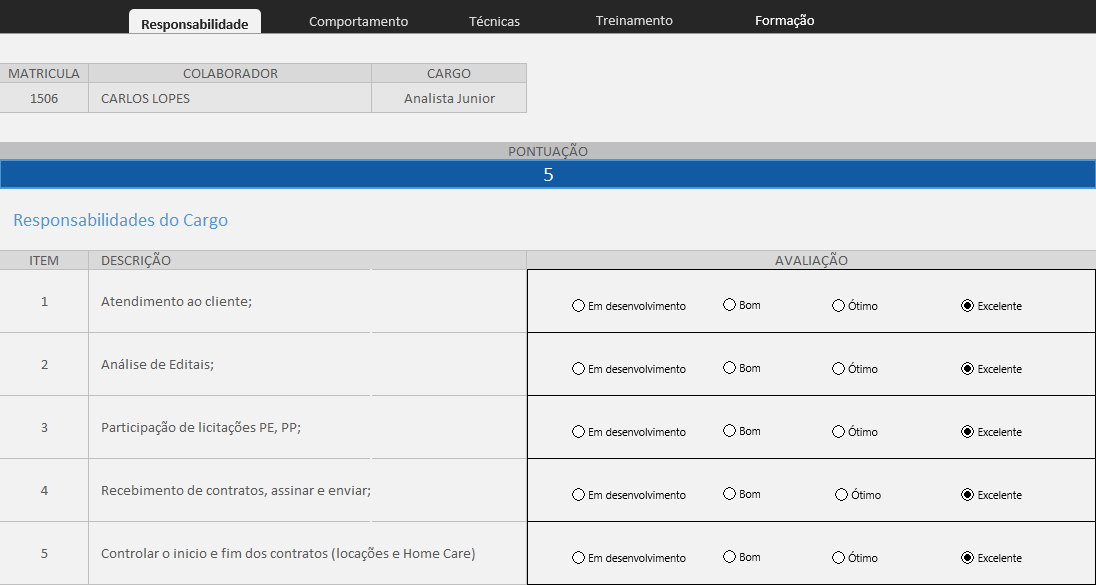Click the Responsabilidades do Cargo heading
The image size is (1096, 585).
(x=120, y=220)
